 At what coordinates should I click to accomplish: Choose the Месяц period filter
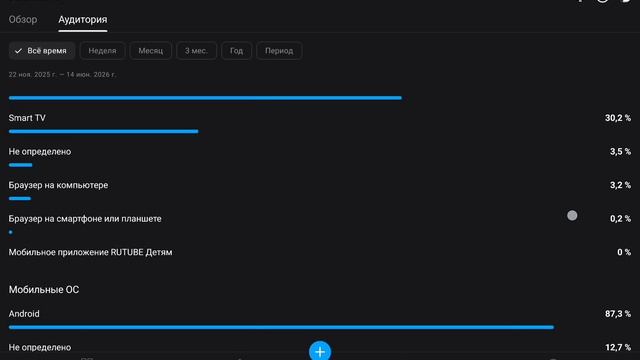(x=151, y=51)
